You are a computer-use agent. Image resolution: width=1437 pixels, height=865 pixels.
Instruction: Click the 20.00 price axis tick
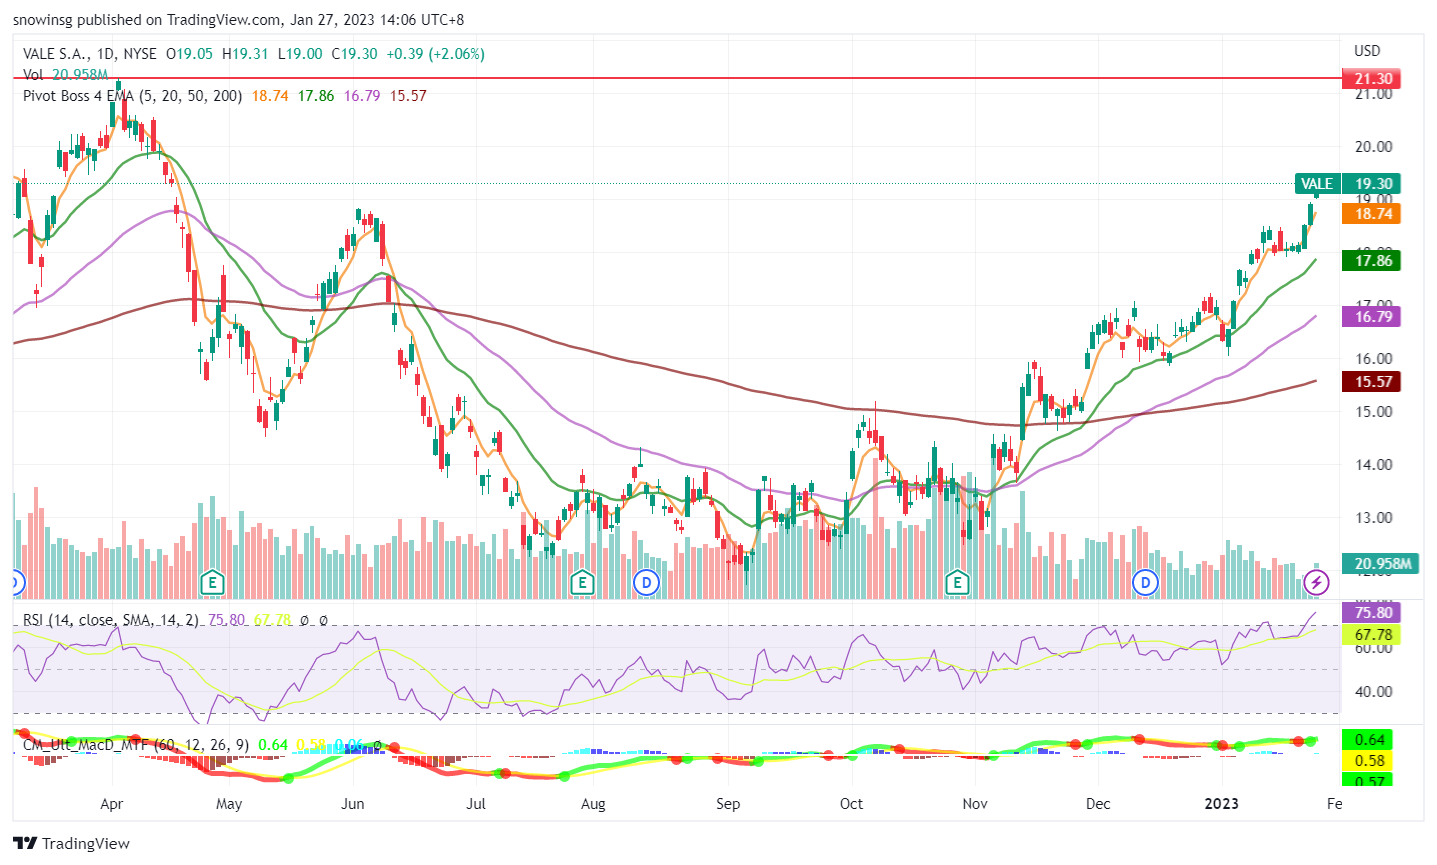(x=1373, y=146)
